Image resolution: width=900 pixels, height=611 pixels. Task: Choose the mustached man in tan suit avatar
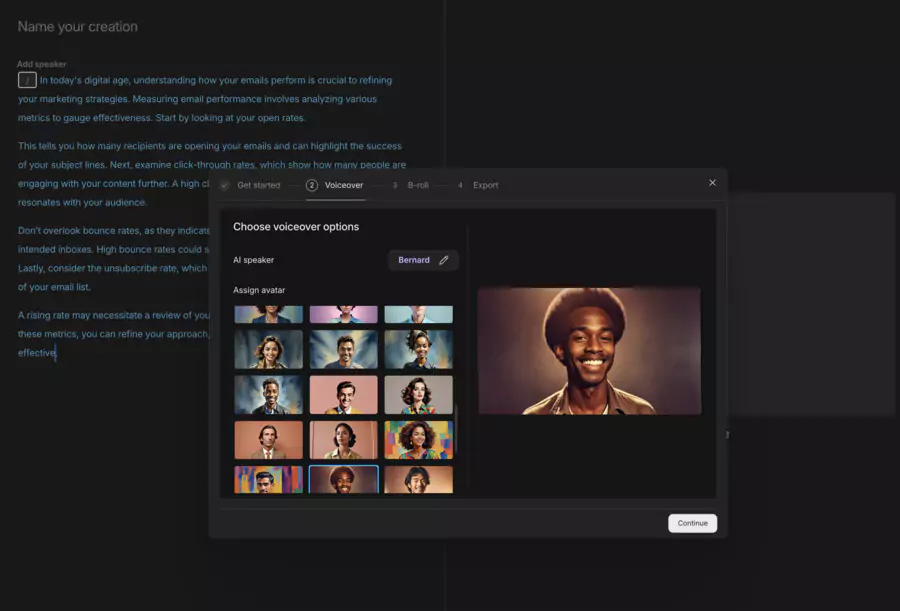pyautogui.click(x=268, y=439)
